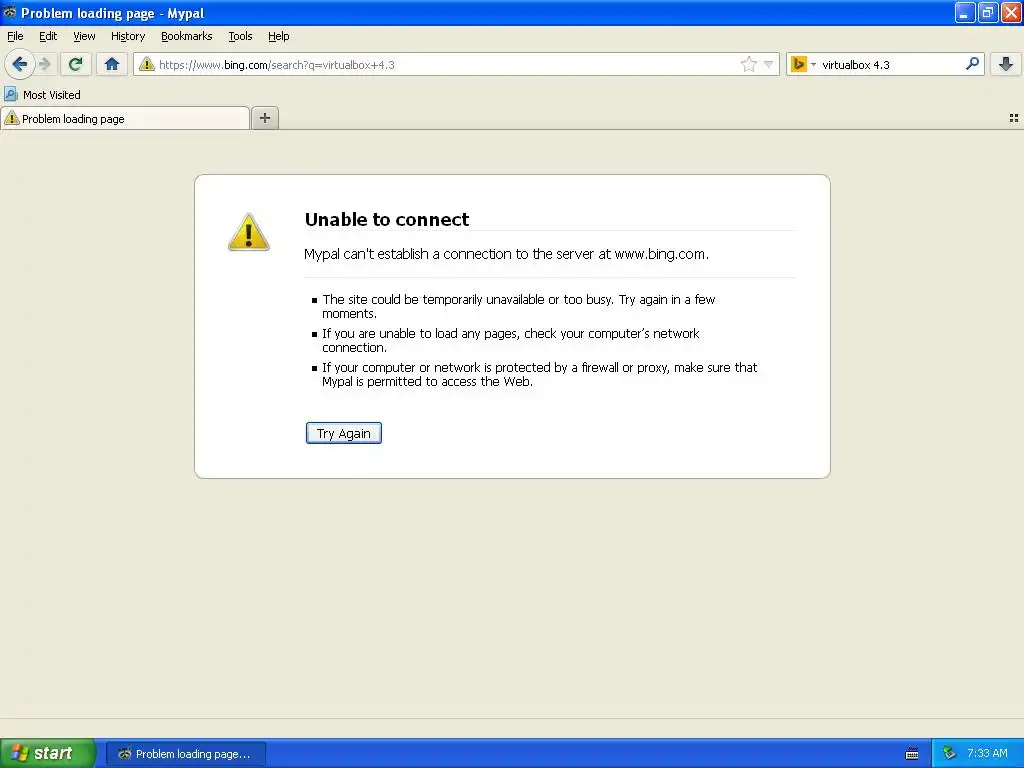Viewport: 1024px width, 768px height.
Task: Open the Edit menu
Action: coord(48,36)
